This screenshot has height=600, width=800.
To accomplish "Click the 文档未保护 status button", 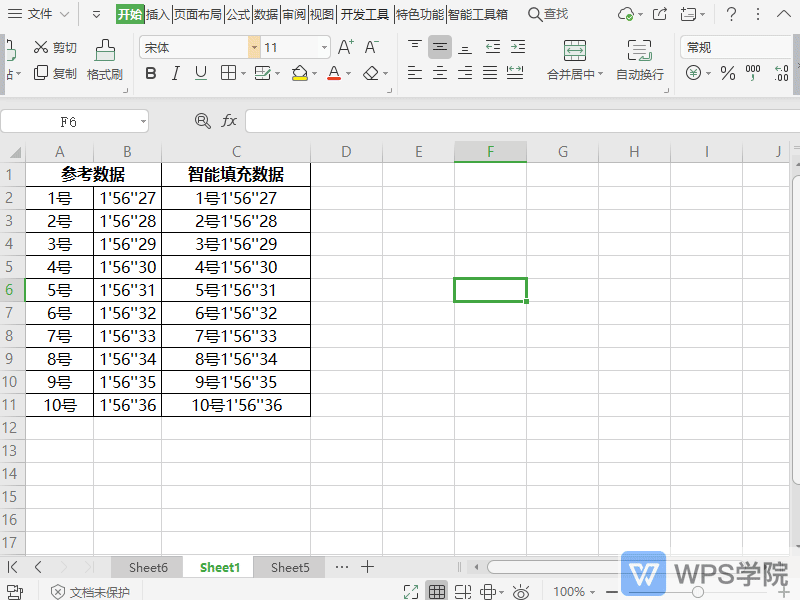I will [90, 592].
